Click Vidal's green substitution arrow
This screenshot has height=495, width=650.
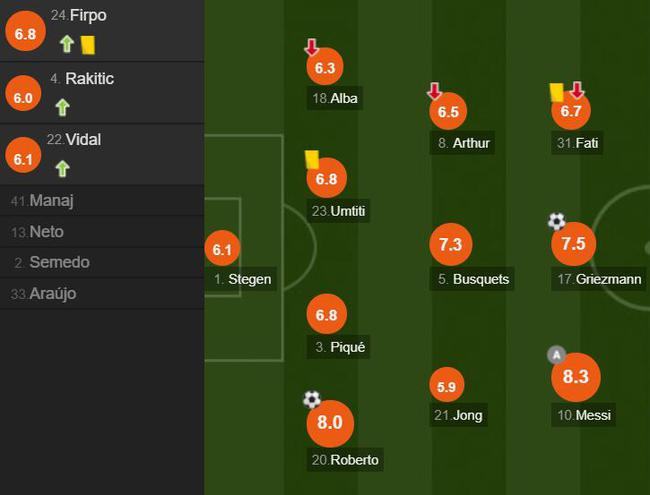62,168
